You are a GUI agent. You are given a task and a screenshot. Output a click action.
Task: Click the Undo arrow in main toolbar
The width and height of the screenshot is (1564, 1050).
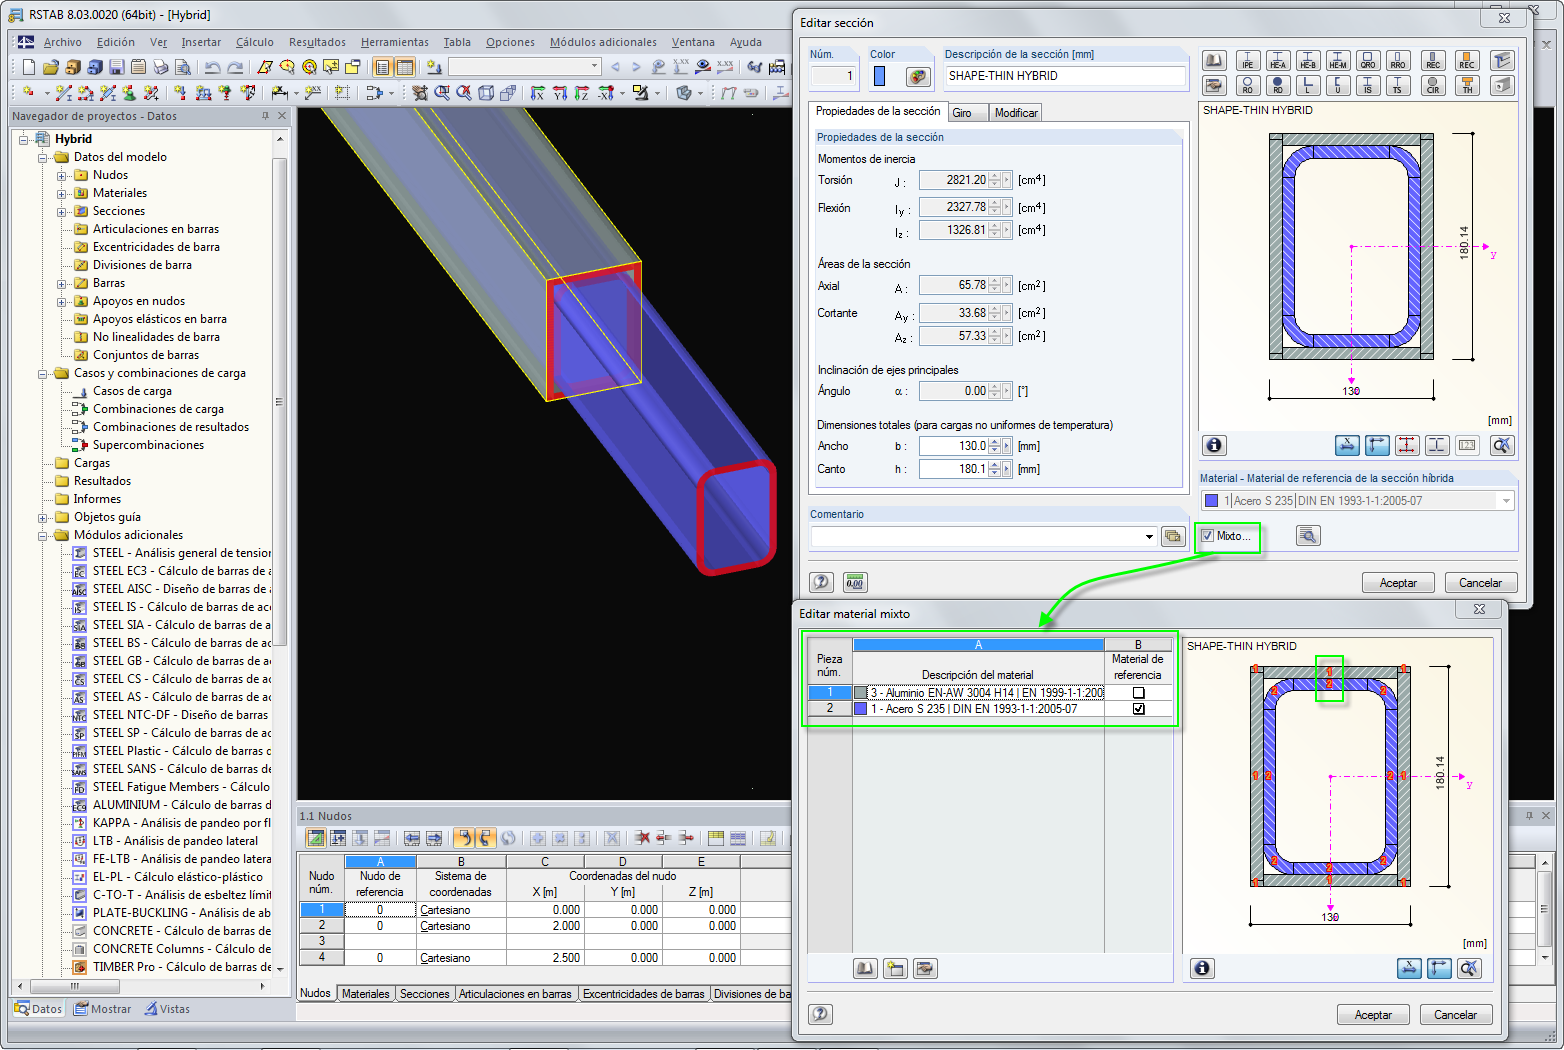(212, 67)
